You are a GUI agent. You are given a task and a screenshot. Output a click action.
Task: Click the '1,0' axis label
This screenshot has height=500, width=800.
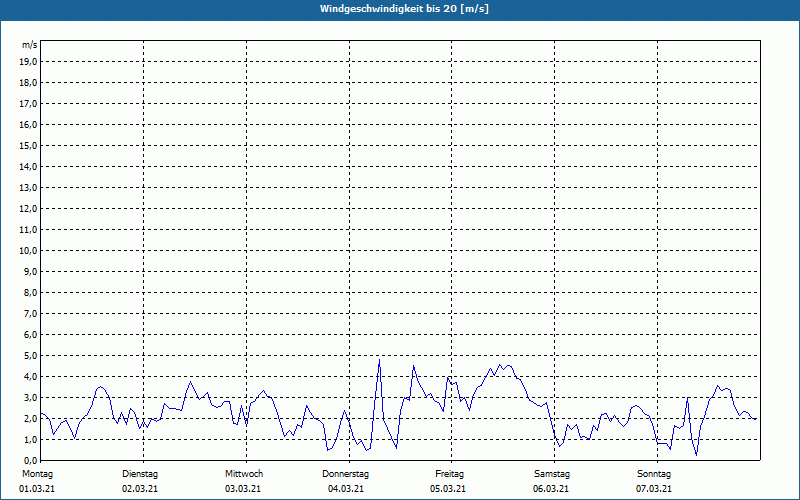pos(30,439)
